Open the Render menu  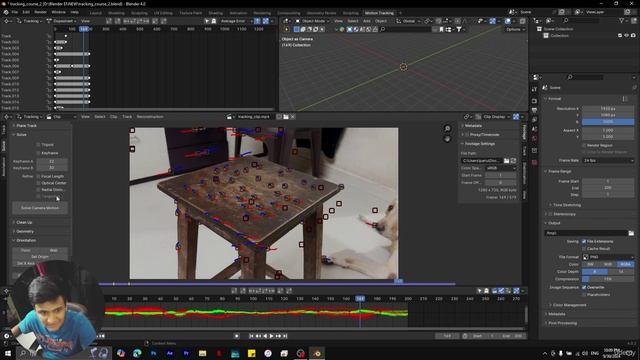[40, 12]
